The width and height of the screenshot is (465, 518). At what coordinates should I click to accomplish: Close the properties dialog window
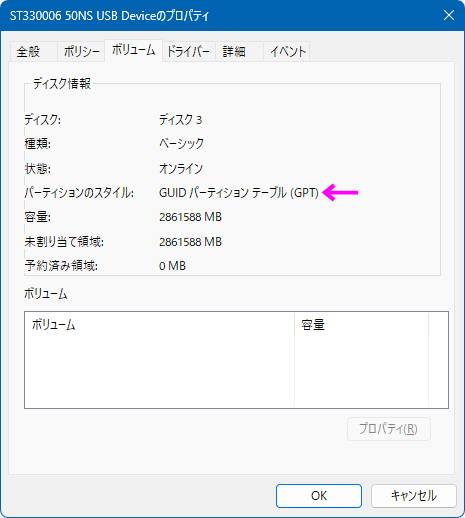pos(449,15)
